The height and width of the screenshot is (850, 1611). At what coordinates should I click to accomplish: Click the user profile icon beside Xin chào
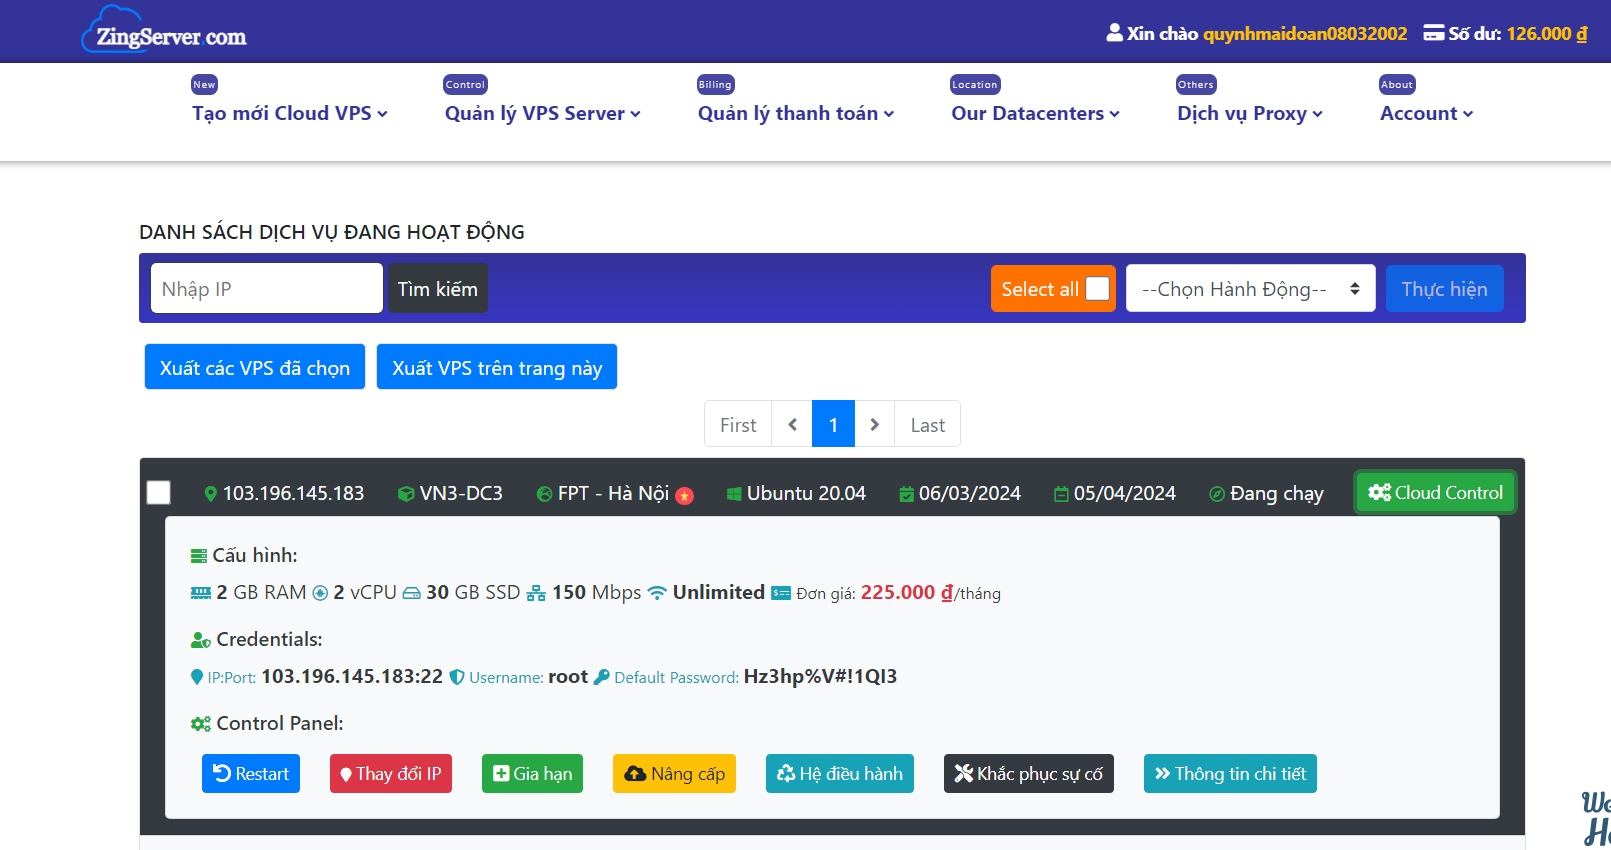click(1115, 33)
